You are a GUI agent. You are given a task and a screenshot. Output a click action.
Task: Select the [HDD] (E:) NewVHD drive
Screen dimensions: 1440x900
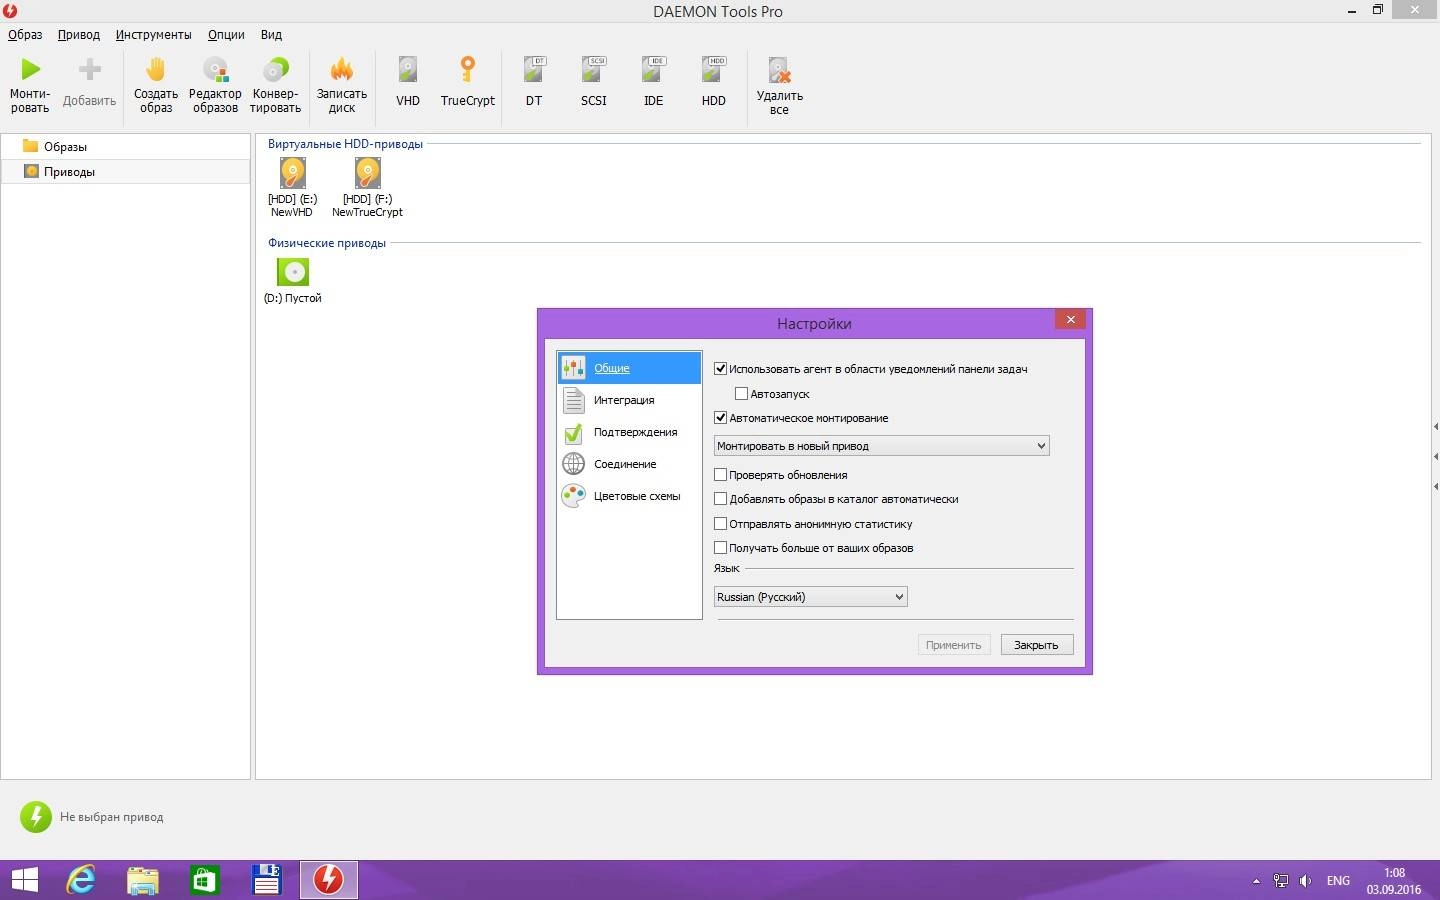click(x=292, y=187)
